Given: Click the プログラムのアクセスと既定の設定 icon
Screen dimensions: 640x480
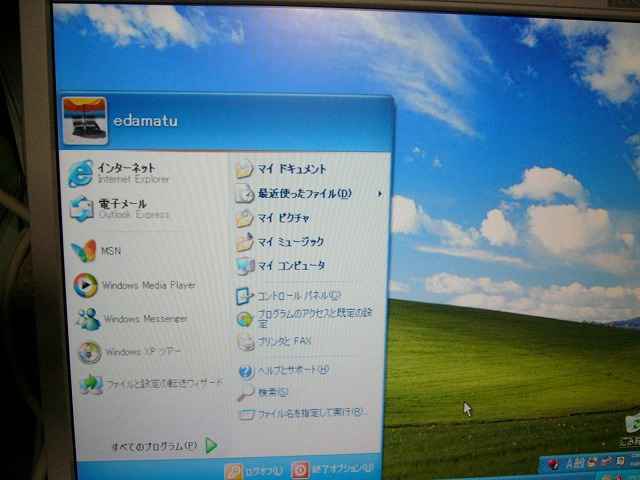Looking at the screenshot, I should click(245, 319).
